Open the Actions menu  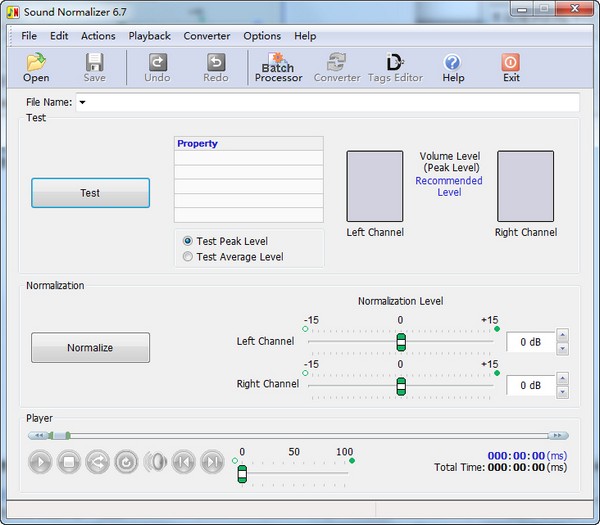pos(98,36)
